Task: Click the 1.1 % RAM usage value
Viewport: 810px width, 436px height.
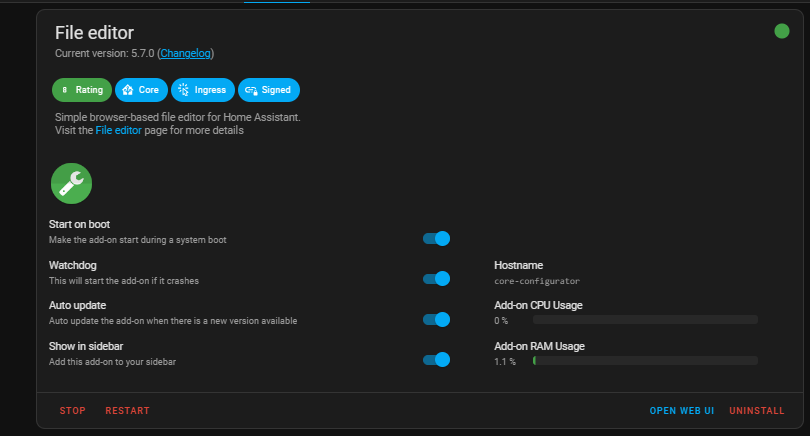Action: point(505,362)
